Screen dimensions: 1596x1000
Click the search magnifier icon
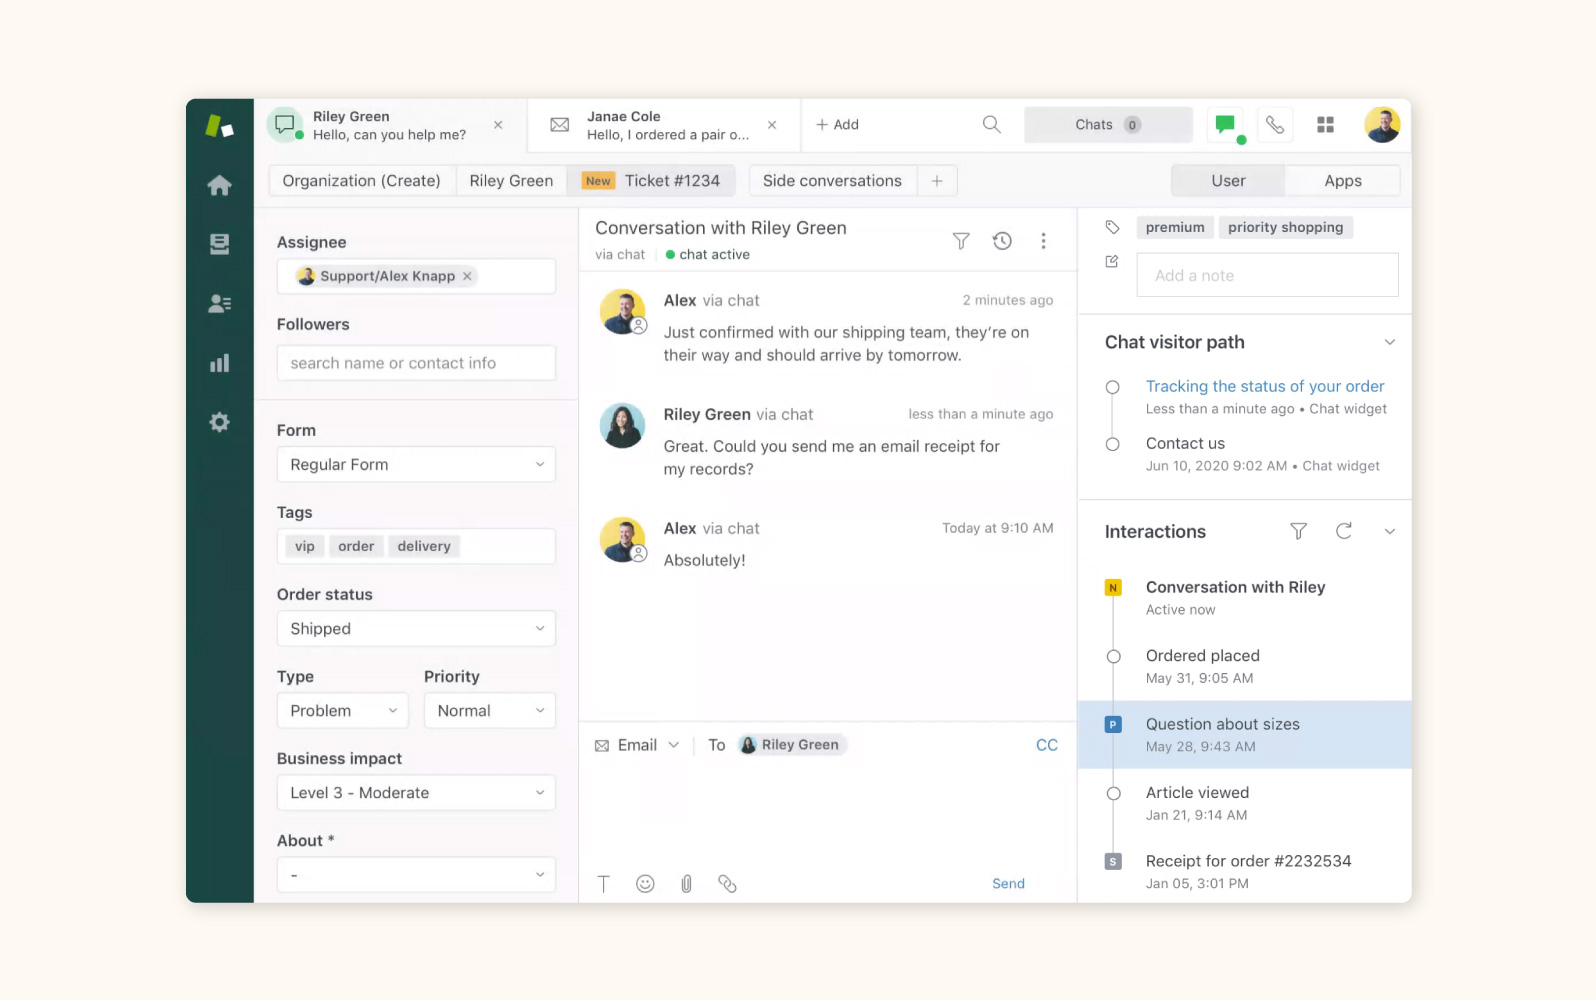991,124
